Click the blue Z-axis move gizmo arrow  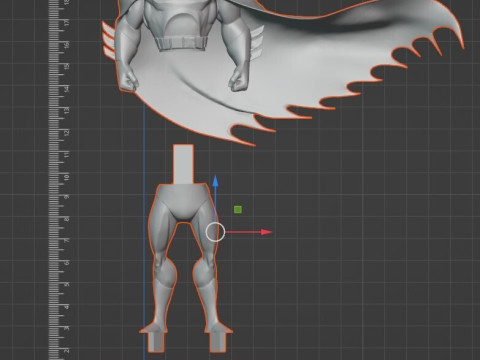tap(215, 180)
